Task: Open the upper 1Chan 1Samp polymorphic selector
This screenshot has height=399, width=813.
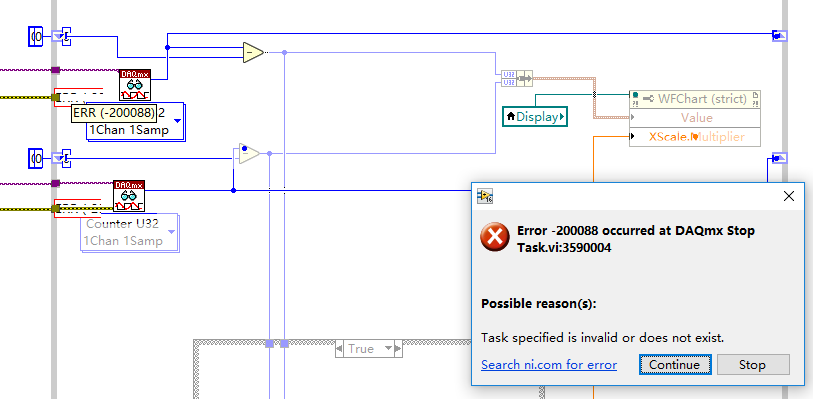Action: point(135,122)
